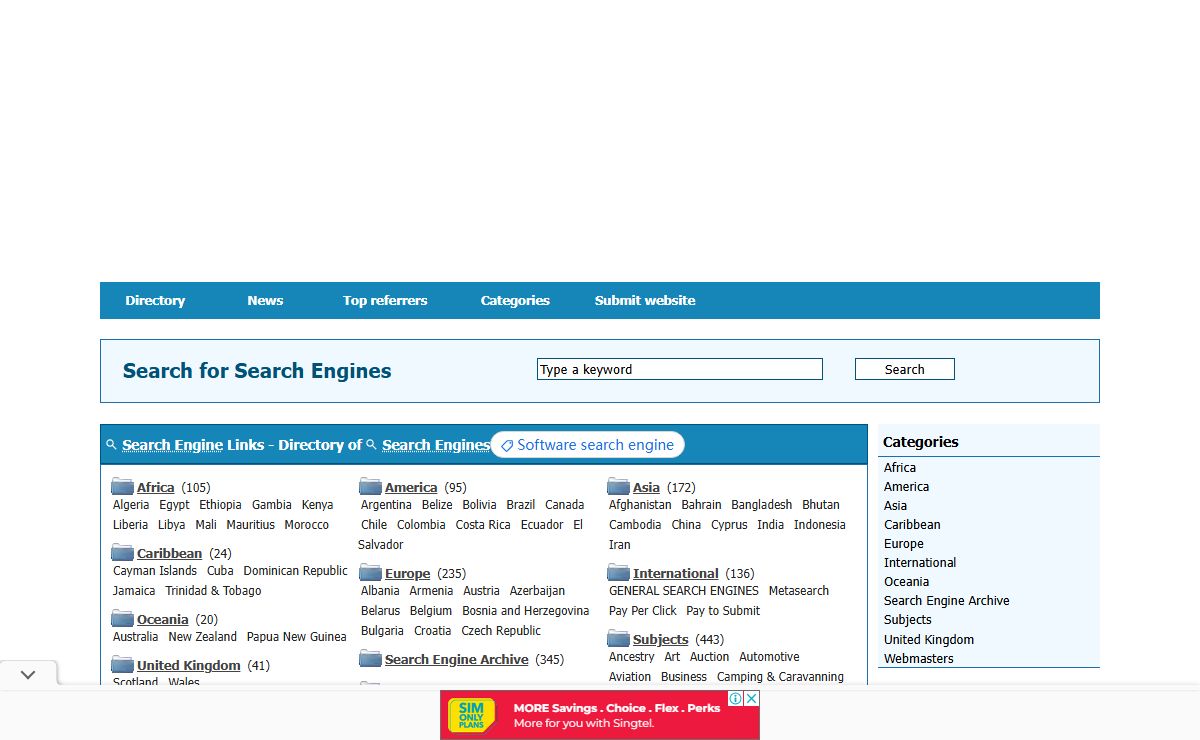Close the Singtel banner ad
The height and width of the screenshot is (740, 1200).
(x=752, y=698)
